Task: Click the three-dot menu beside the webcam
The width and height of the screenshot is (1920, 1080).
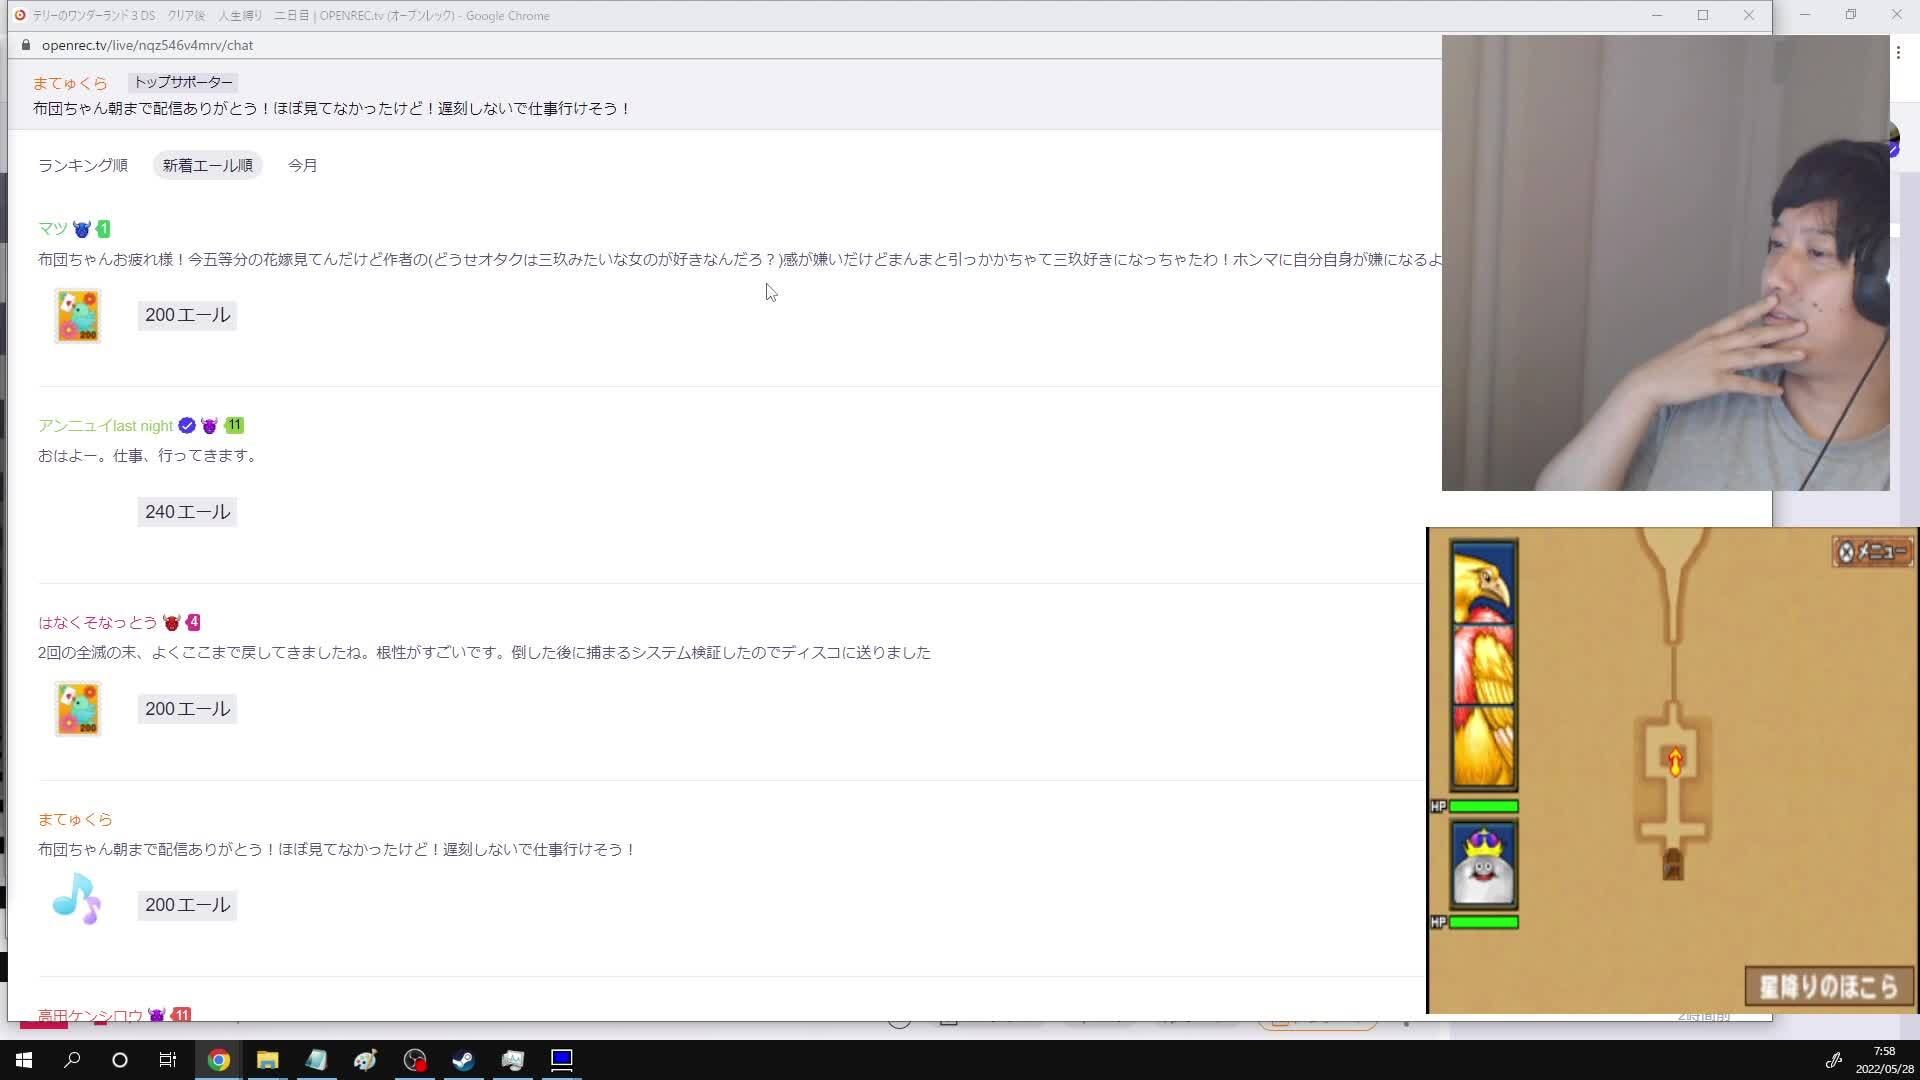Action: pos(1898,52)
